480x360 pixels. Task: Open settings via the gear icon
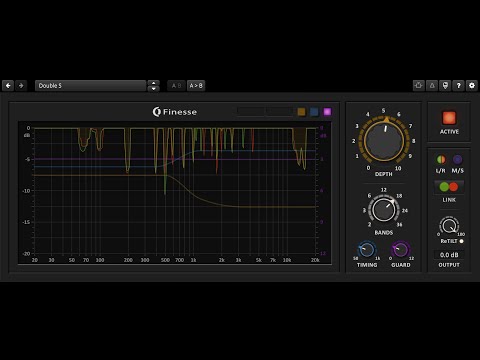[x=472, y=86]
